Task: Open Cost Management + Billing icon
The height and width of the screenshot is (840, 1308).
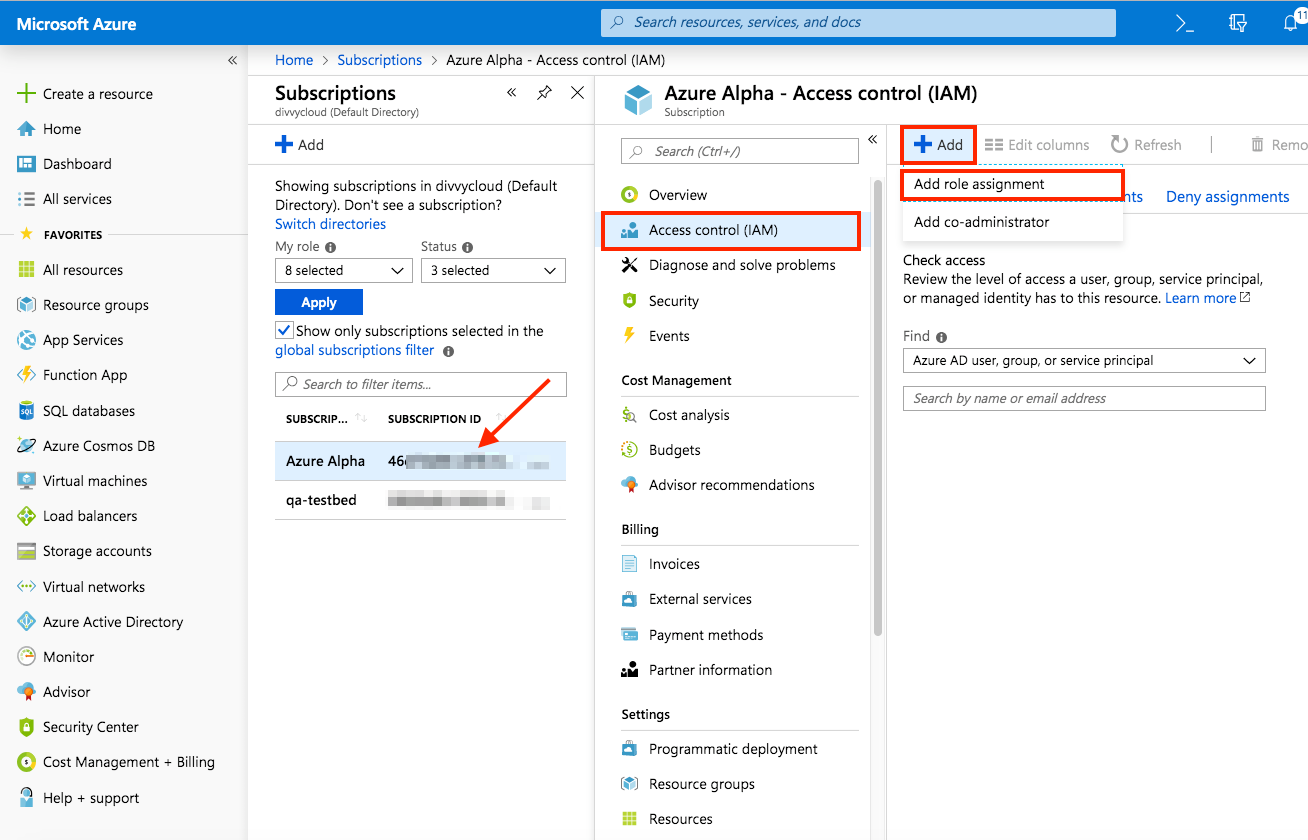Action: click(x=27, y=762)
